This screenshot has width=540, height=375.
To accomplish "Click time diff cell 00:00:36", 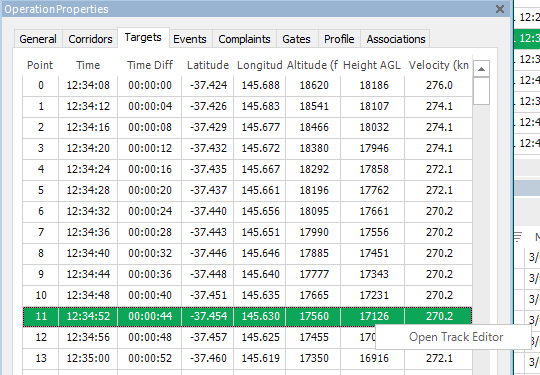I will [150, 274].
